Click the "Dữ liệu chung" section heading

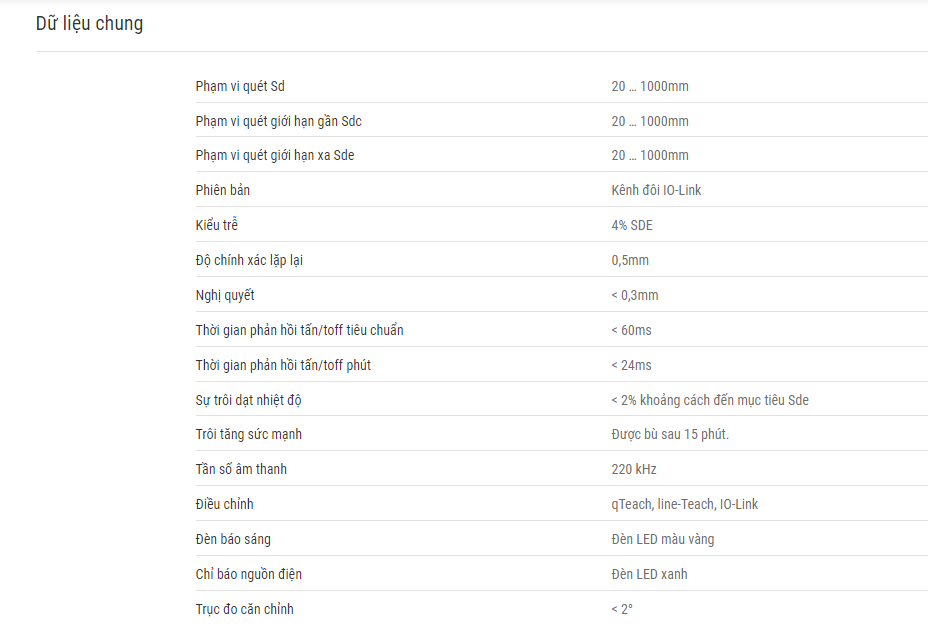click(x=89, y=24)
